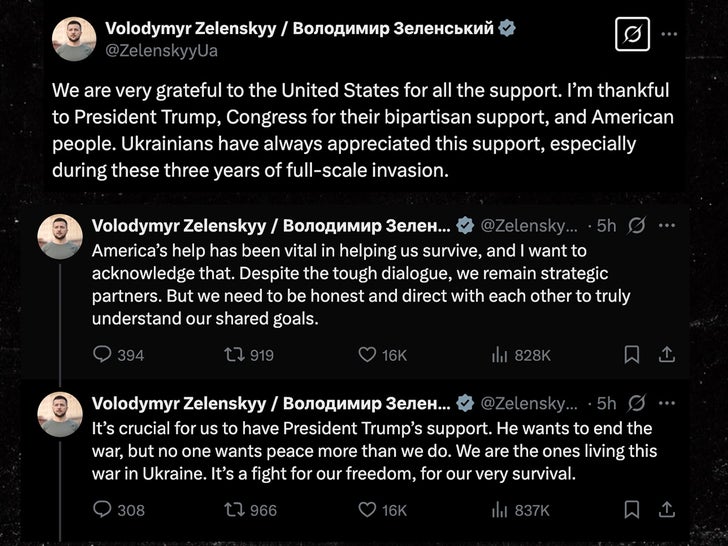Open the three-dot menu on the main post

[671, 35]
